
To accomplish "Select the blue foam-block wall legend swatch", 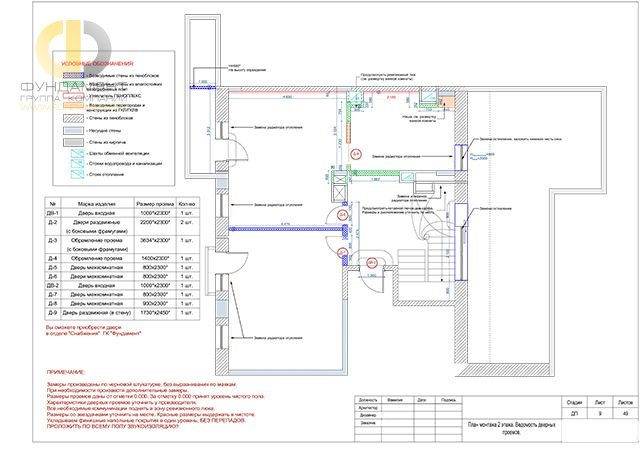I will 73,76.
